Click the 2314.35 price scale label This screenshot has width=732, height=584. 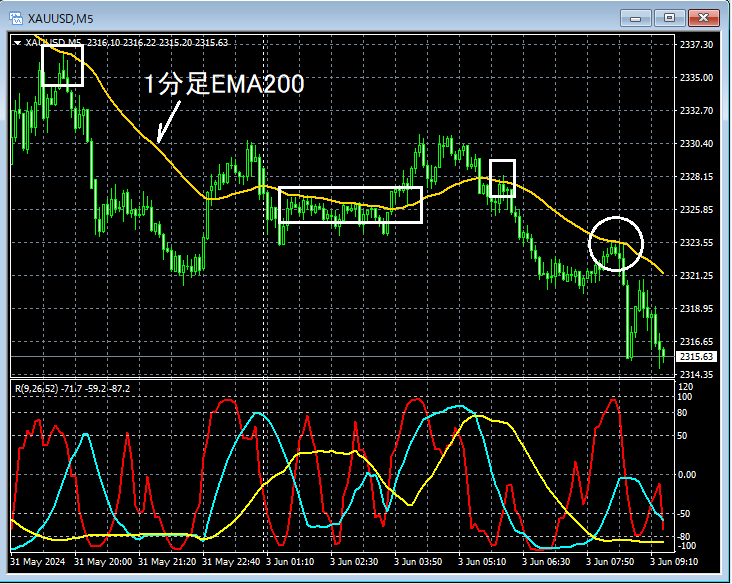coord(697,374)
